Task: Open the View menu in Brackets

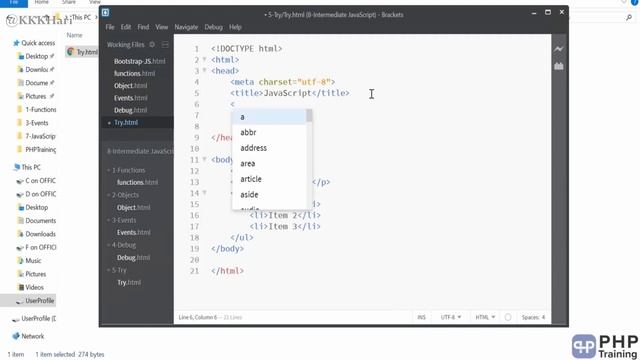Action: (x=161, y=27)
